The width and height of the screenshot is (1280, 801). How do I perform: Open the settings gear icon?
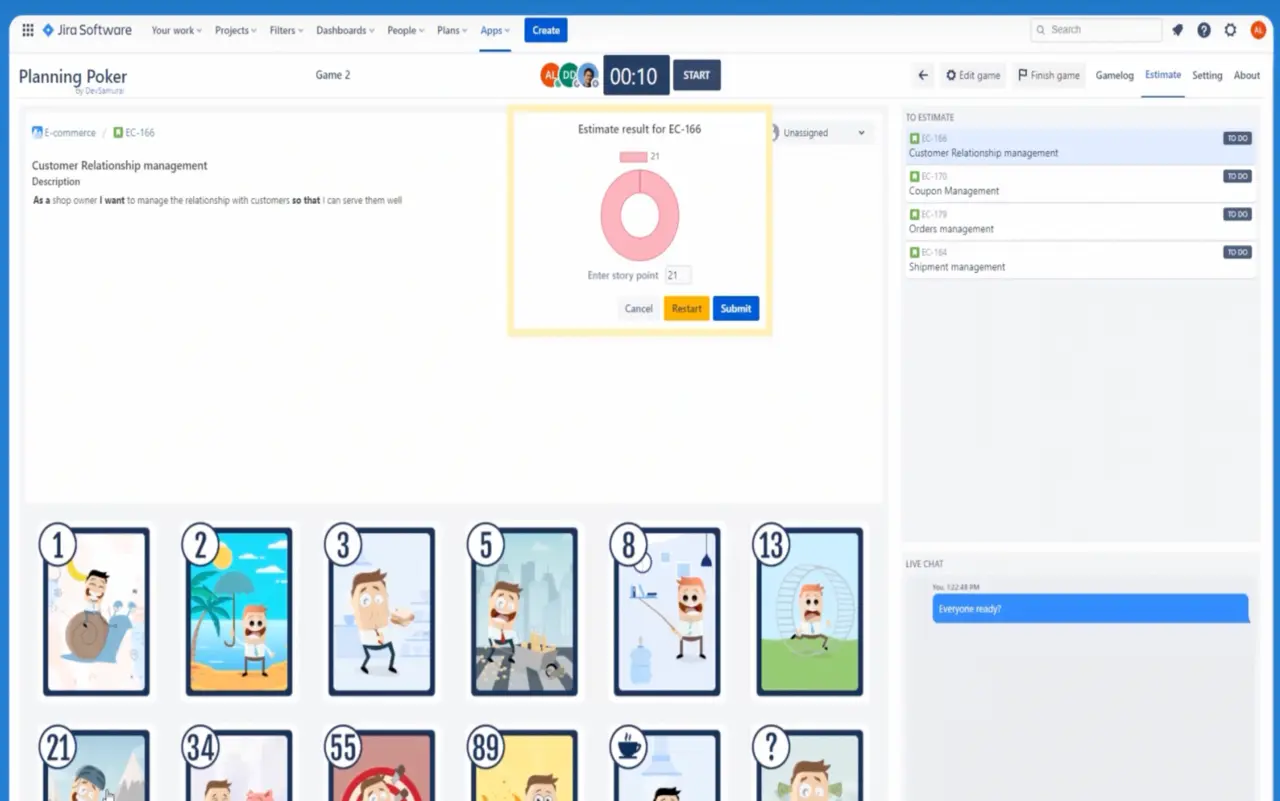tap(1230, 30)
